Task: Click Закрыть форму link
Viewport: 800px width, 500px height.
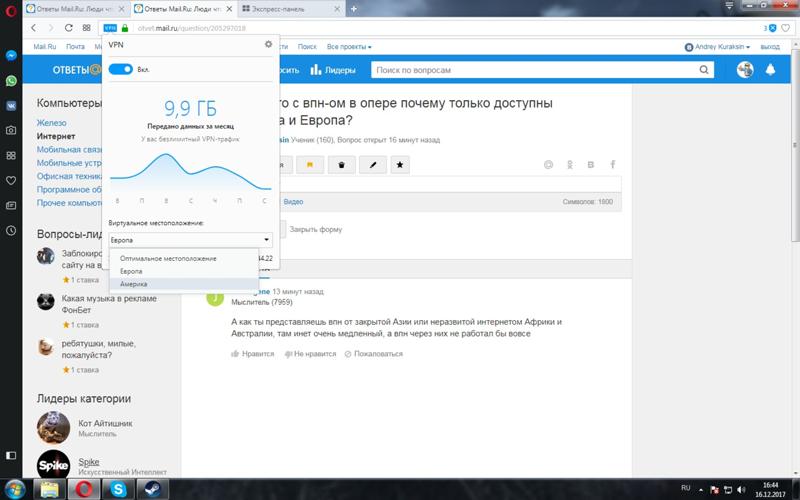Action: click(316, 230)
